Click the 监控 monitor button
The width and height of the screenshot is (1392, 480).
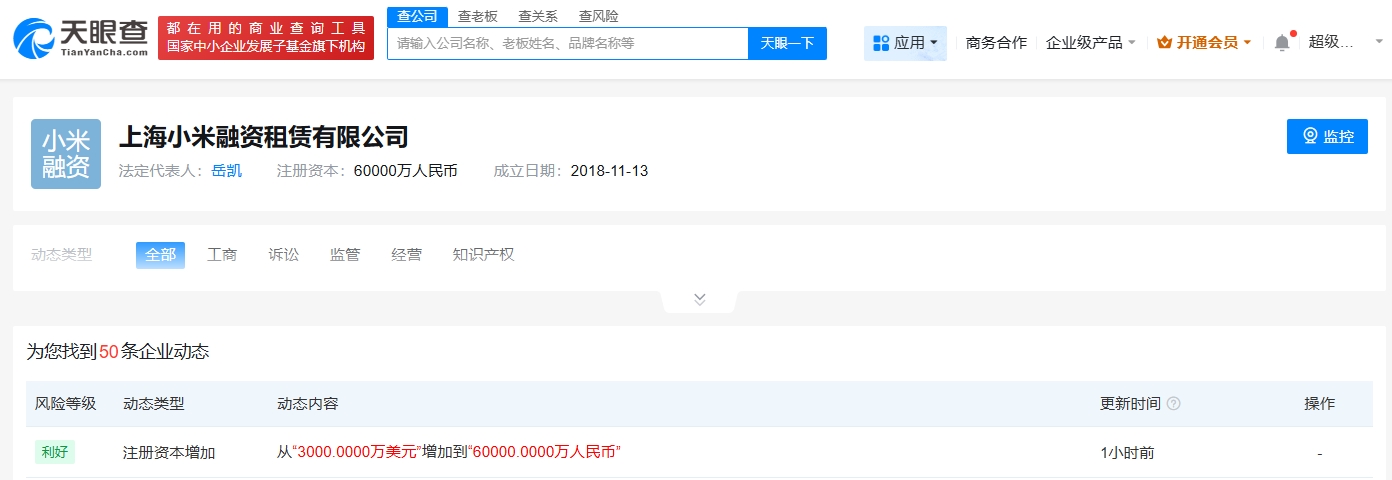(x=1326, y=137)
